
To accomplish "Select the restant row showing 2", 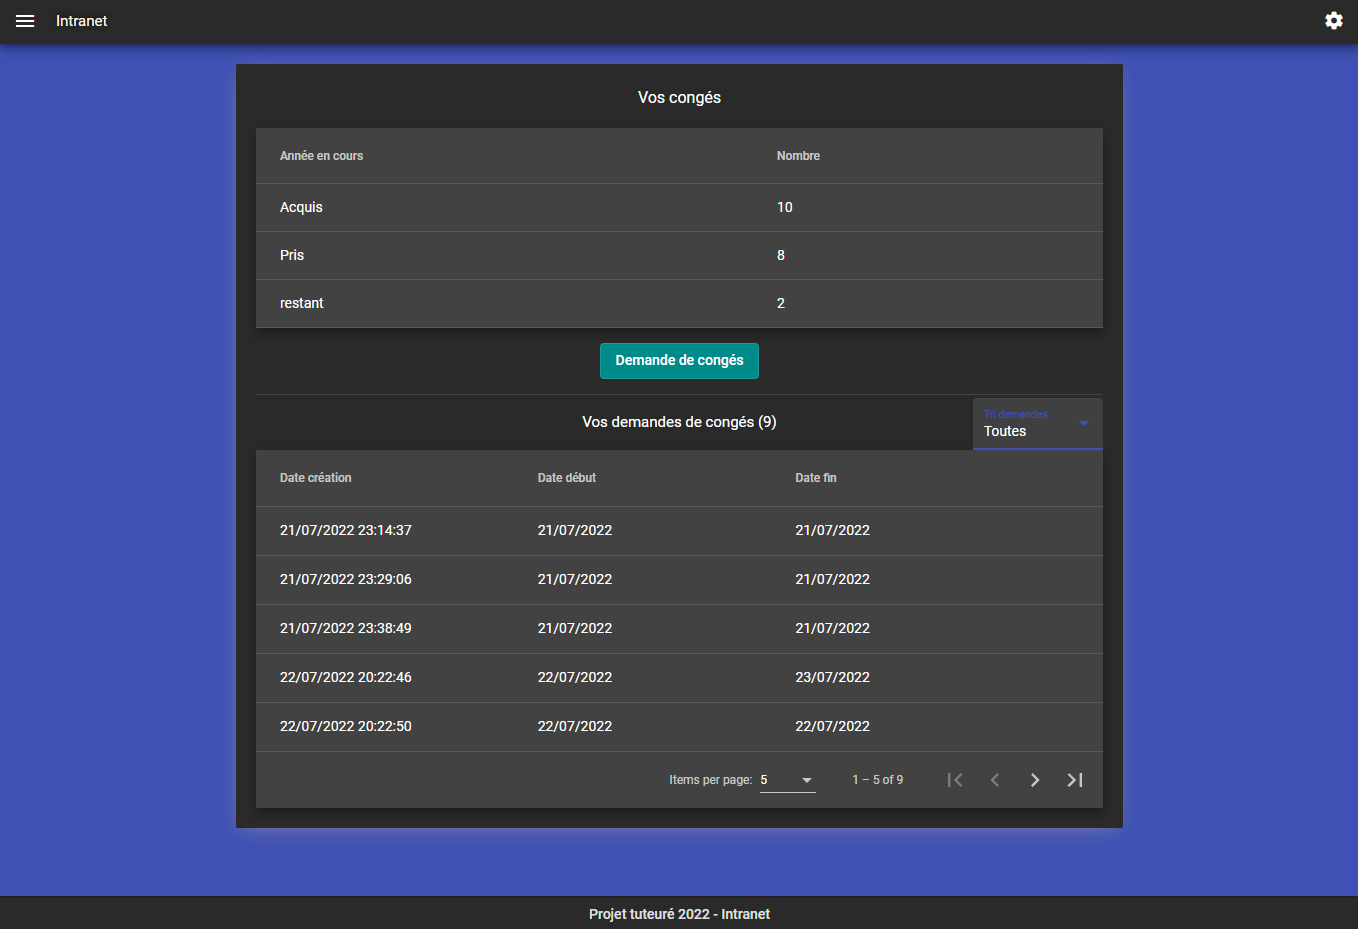I will click(679, 303).
